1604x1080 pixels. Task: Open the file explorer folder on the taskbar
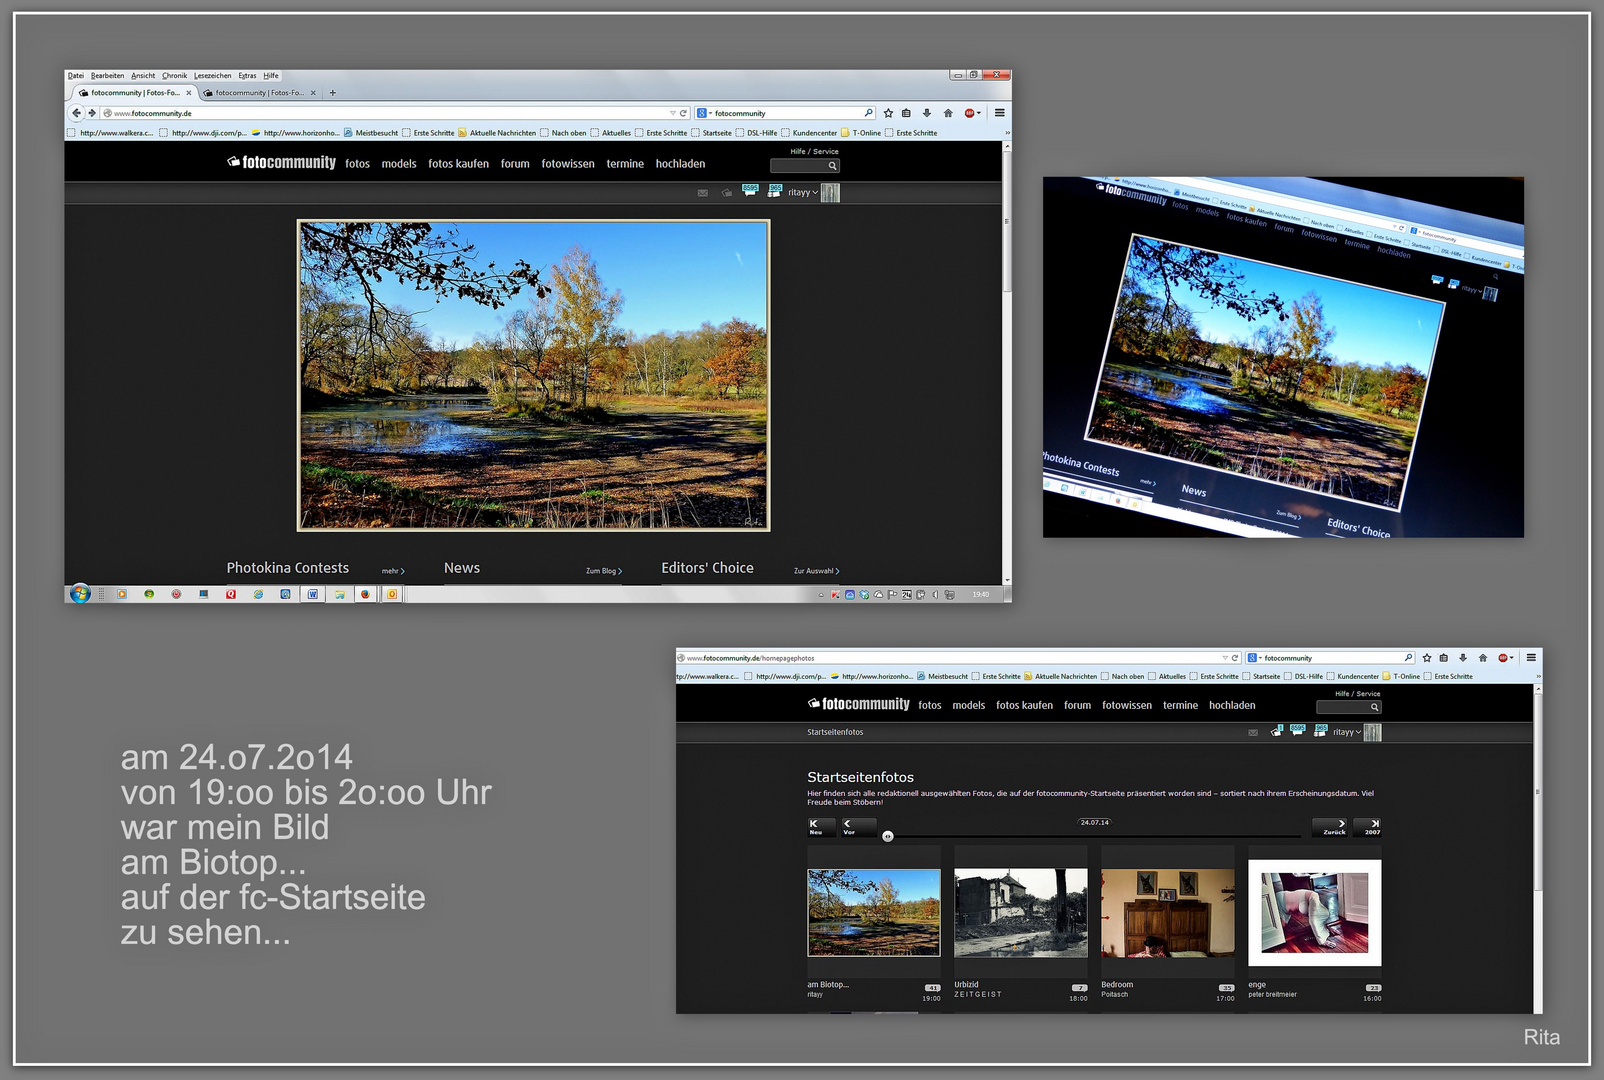click(x=339, y=594)
